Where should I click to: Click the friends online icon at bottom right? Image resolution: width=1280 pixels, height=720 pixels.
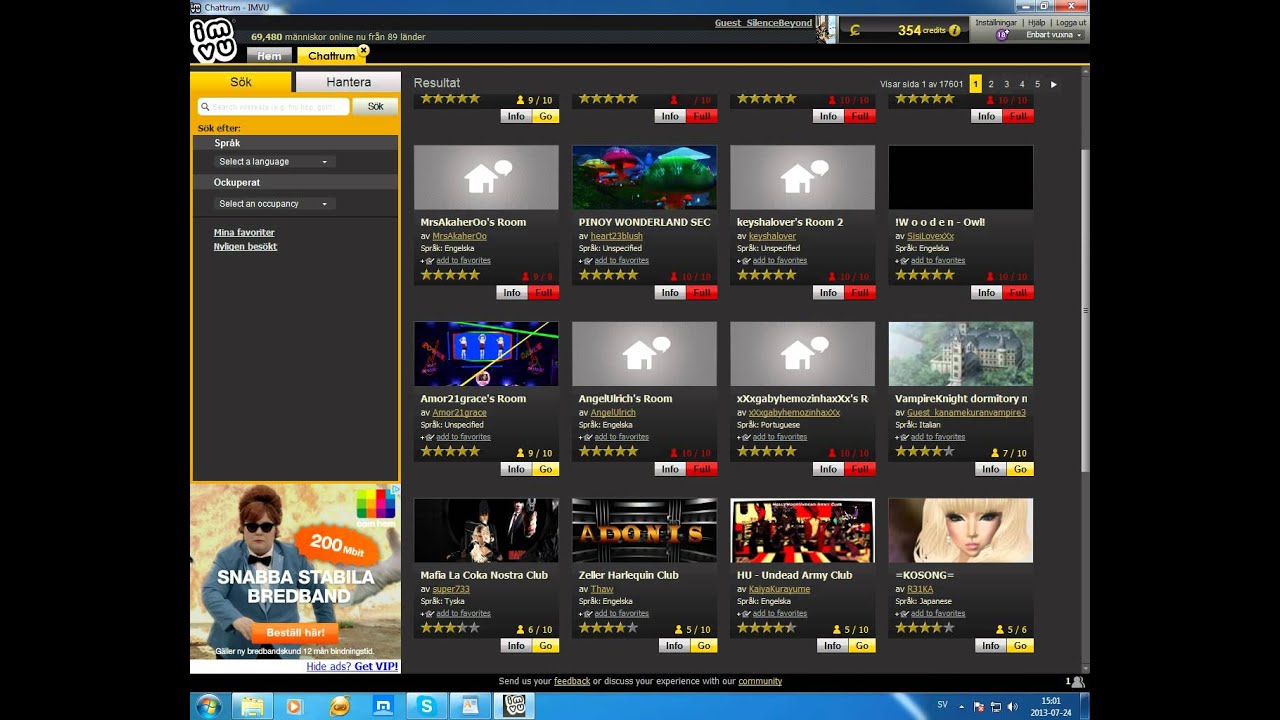(x=1076, y=682)
